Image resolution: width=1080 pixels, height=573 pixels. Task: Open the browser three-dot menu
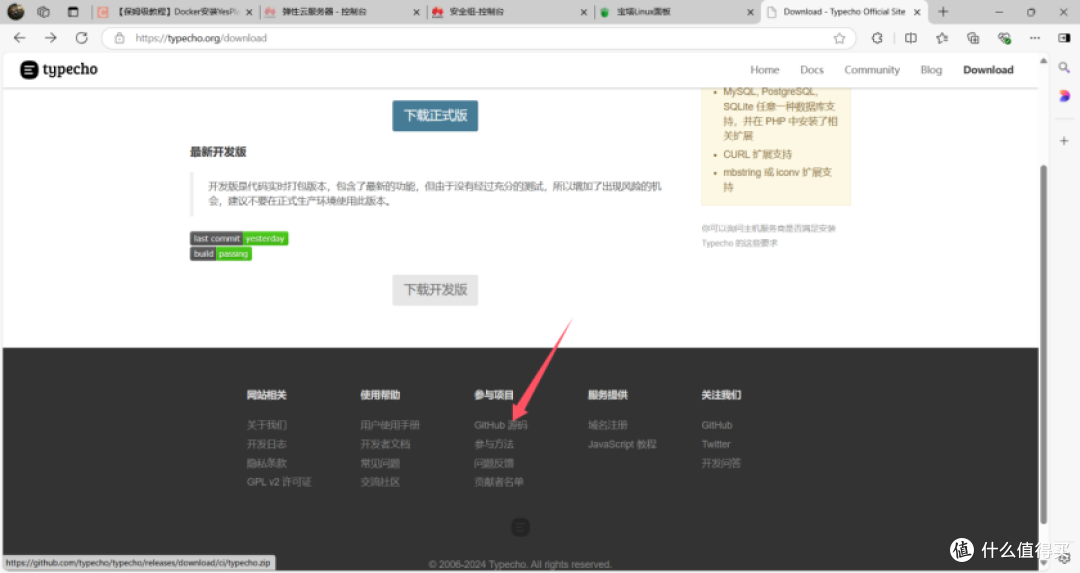1035,38
